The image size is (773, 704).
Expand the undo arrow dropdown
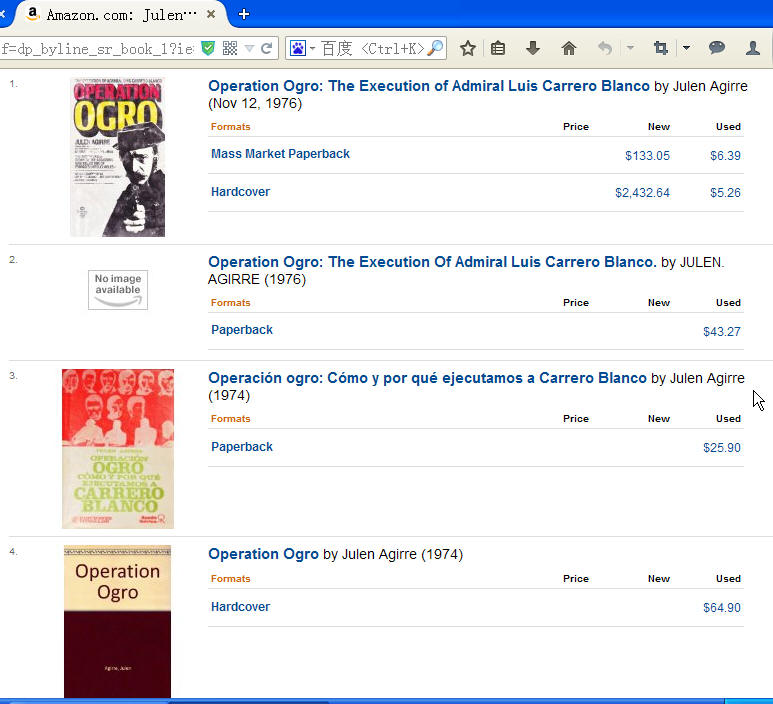(x=630, y=48)
